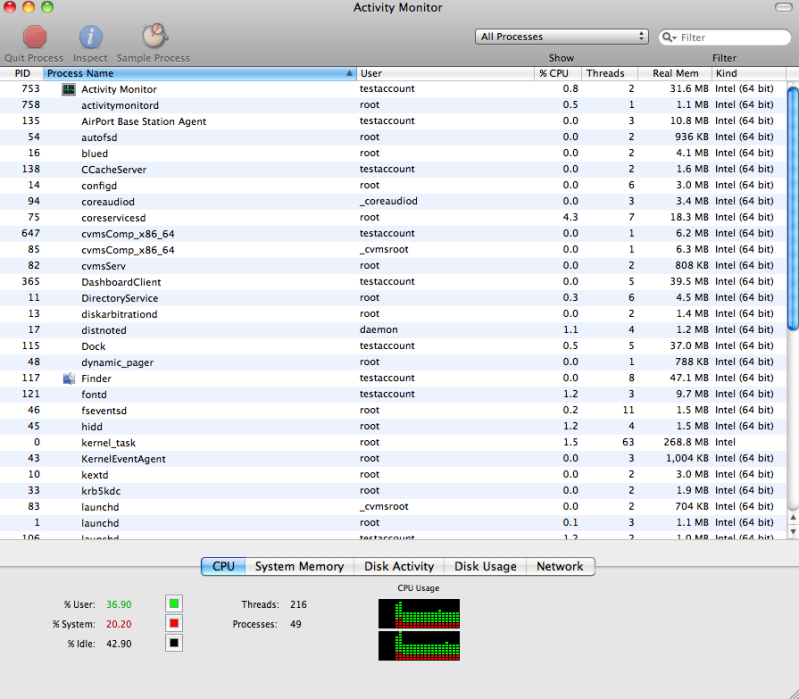Click the Sample Process icon
Viewport: 799px width, 699px height.
tap(155, 36)
